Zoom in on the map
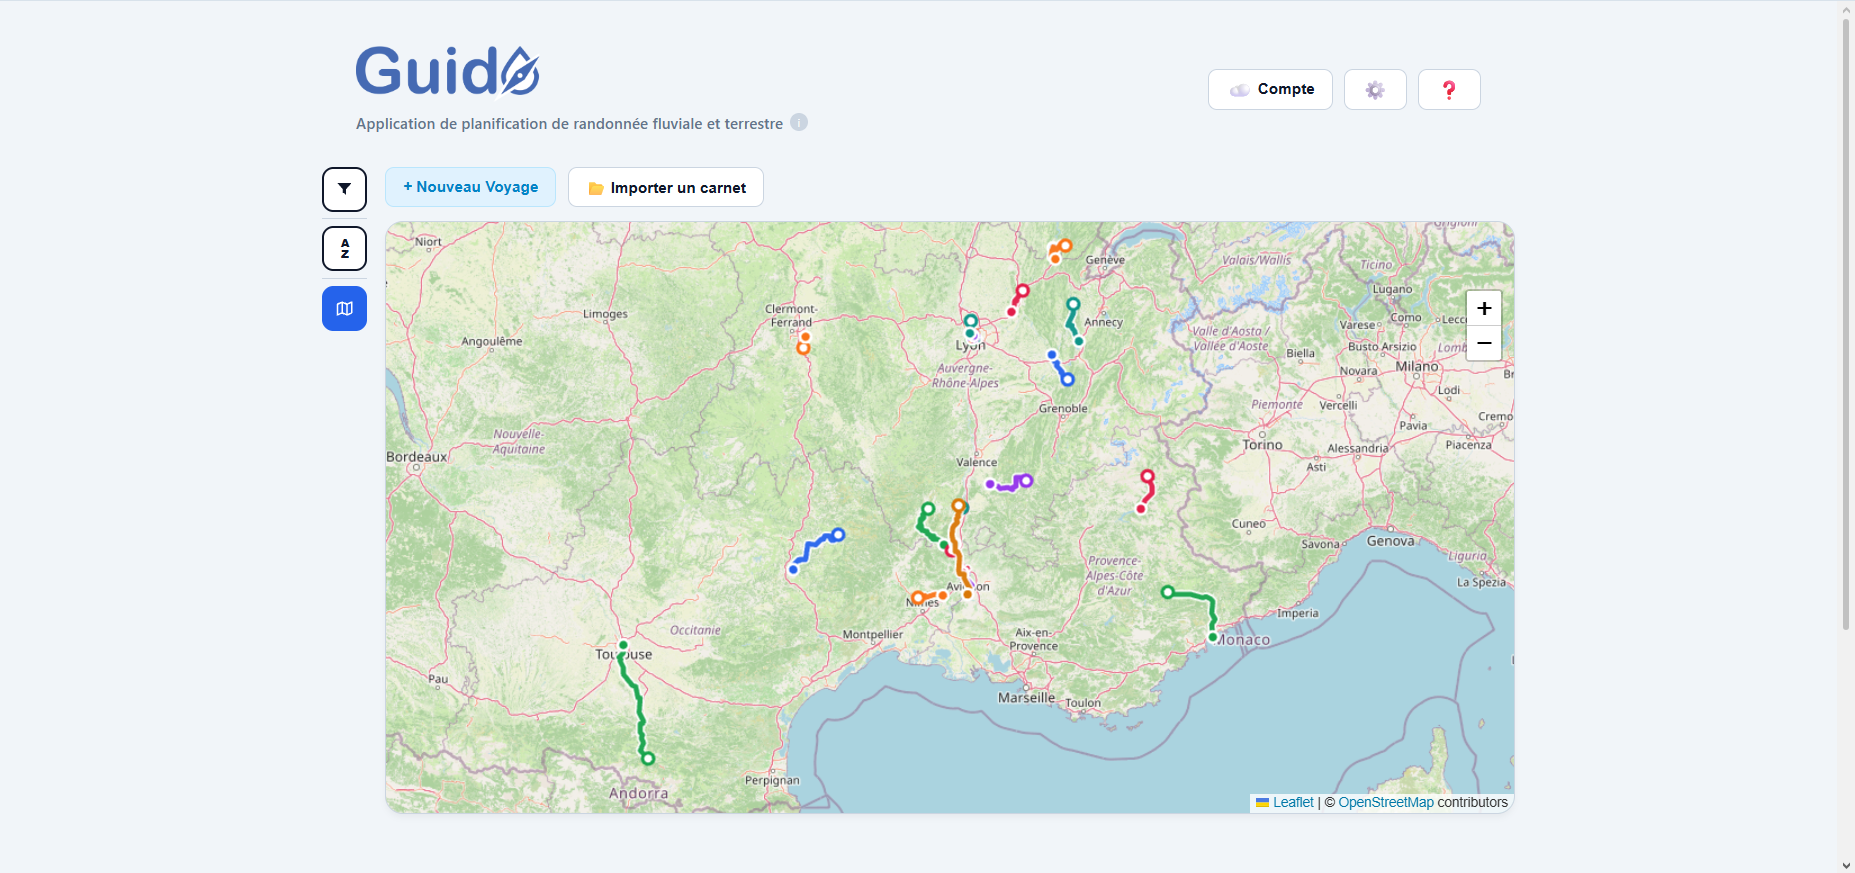The image size is (1855, 873). point(1484,308)
